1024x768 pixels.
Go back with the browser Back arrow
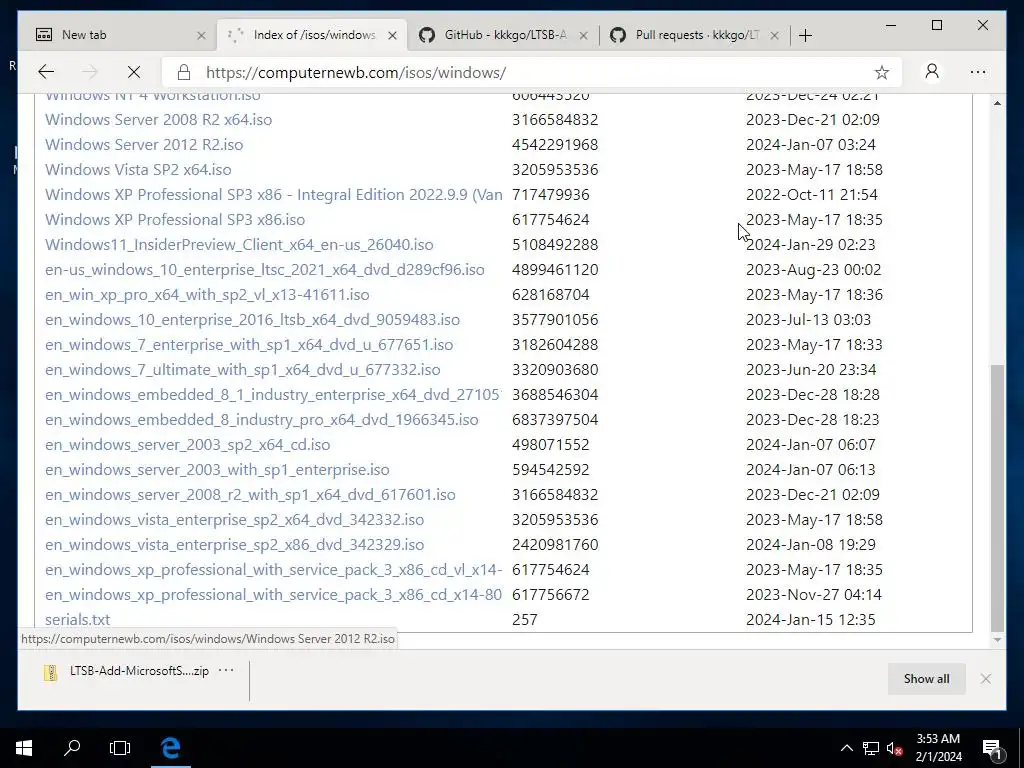click(46, 72)
